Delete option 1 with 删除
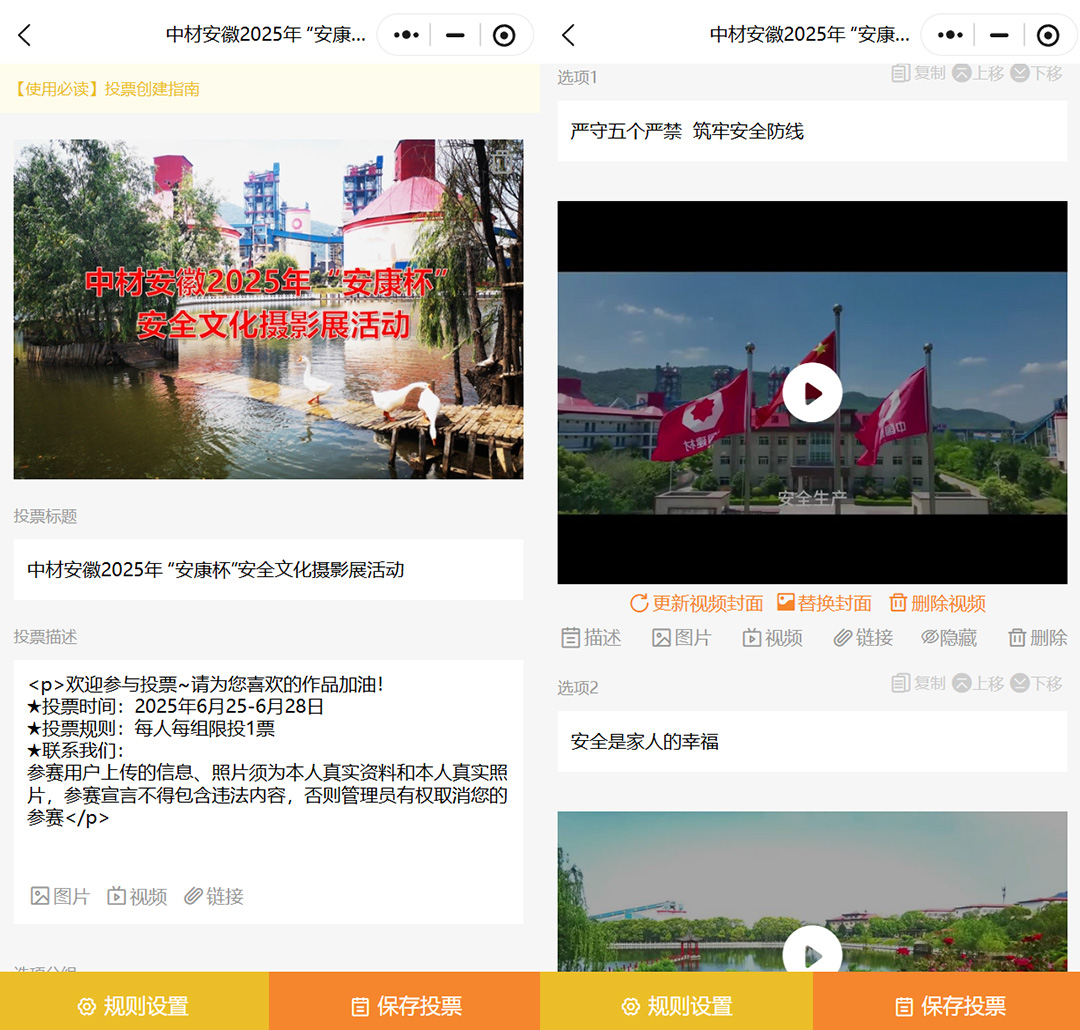The image size is (1080, 1030). (x=1037, y=637)
